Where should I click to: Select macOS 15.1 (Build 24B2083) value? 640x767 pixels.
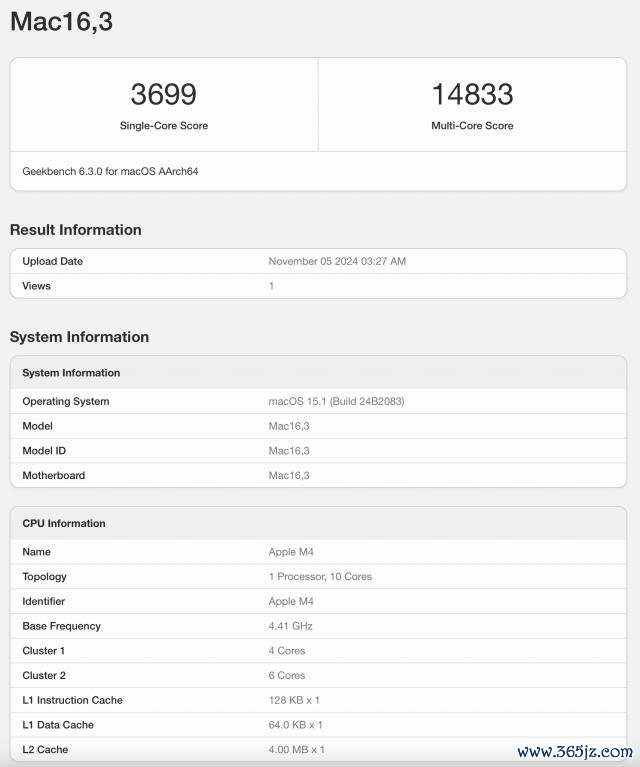point(336,401)
